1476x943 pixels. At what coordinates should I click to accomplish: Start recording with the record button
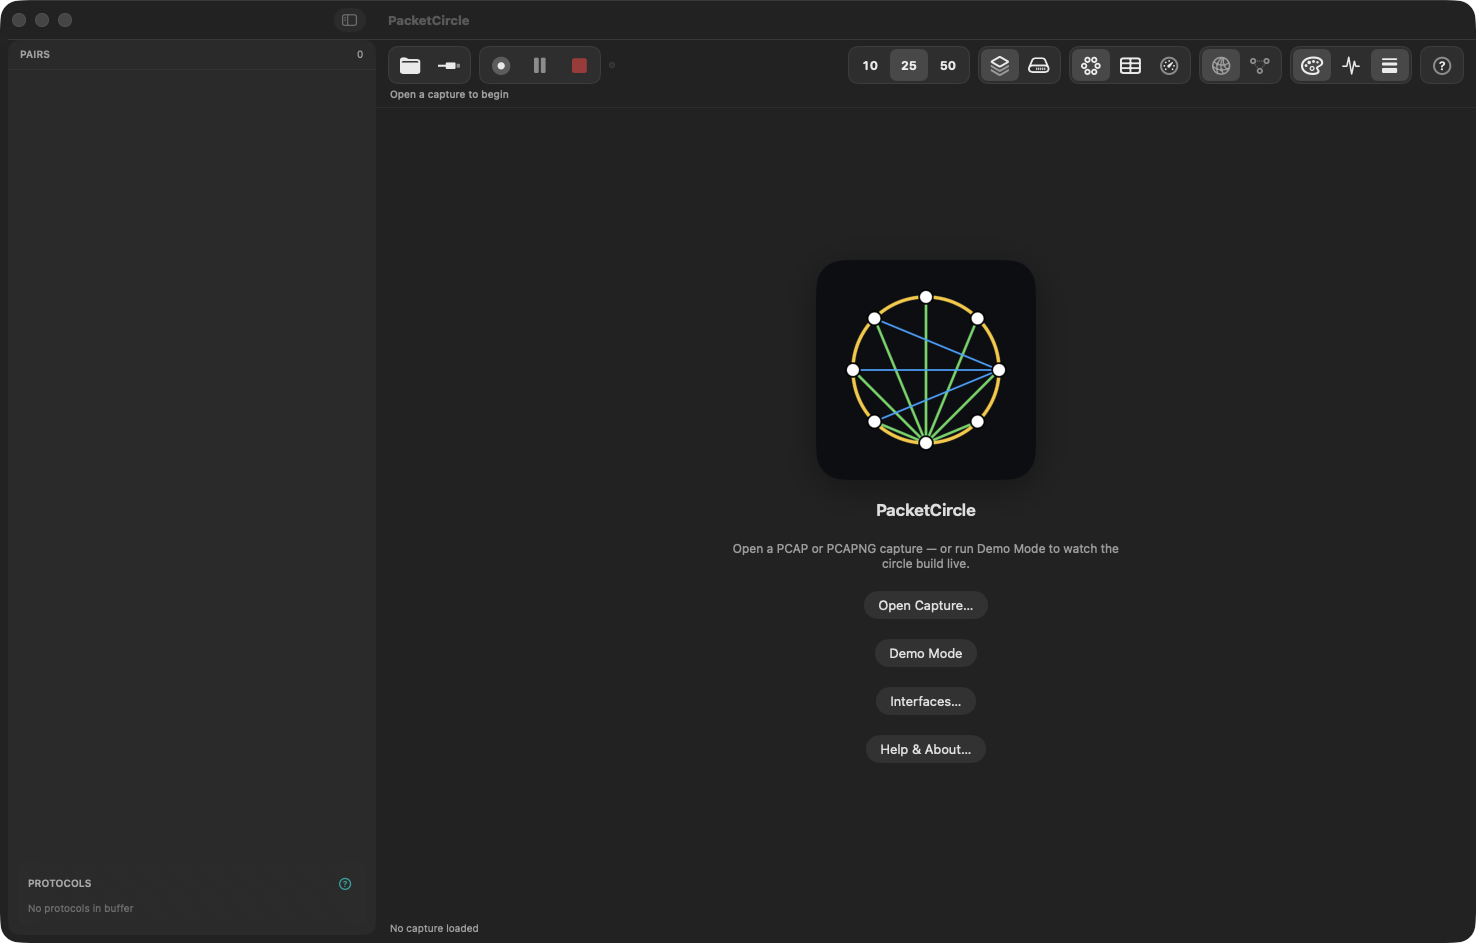[501, 65]
